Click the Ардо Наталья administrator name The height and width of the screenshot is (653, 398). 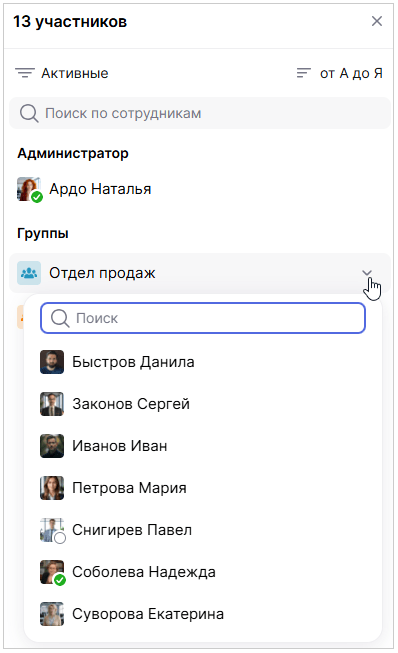click(100, 189)
